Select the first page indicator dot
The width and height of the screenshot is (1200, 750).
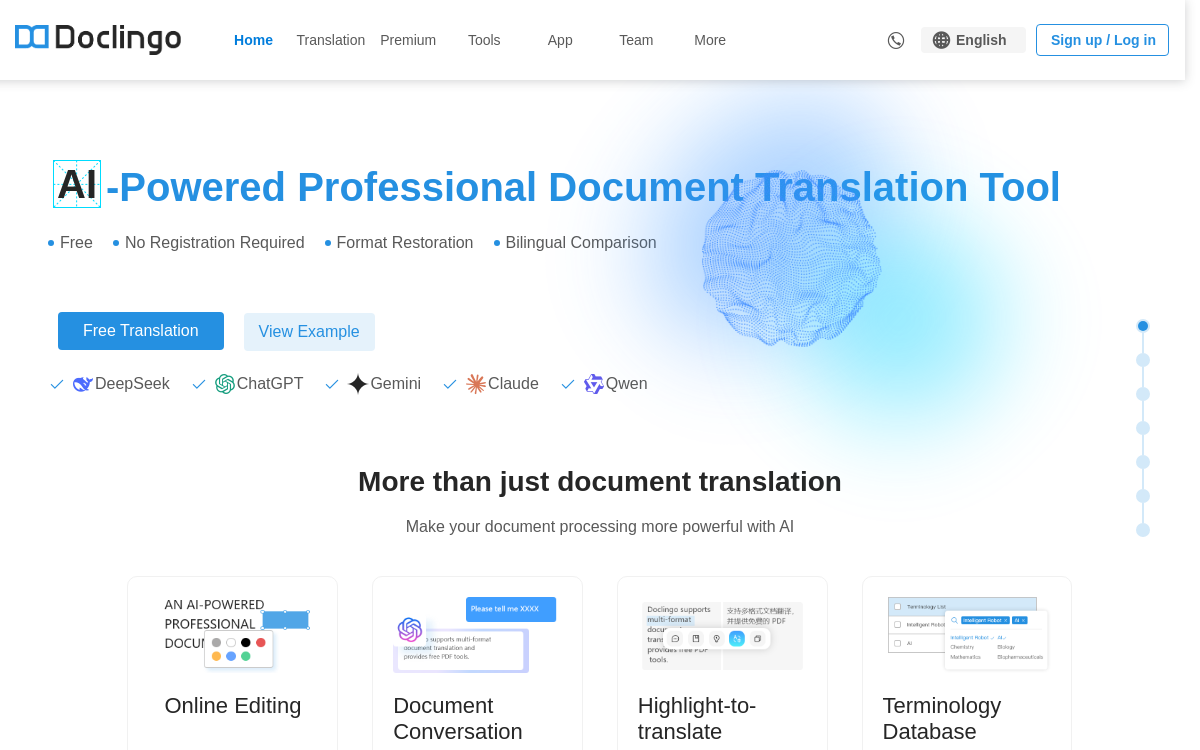tap(1143, 326)
